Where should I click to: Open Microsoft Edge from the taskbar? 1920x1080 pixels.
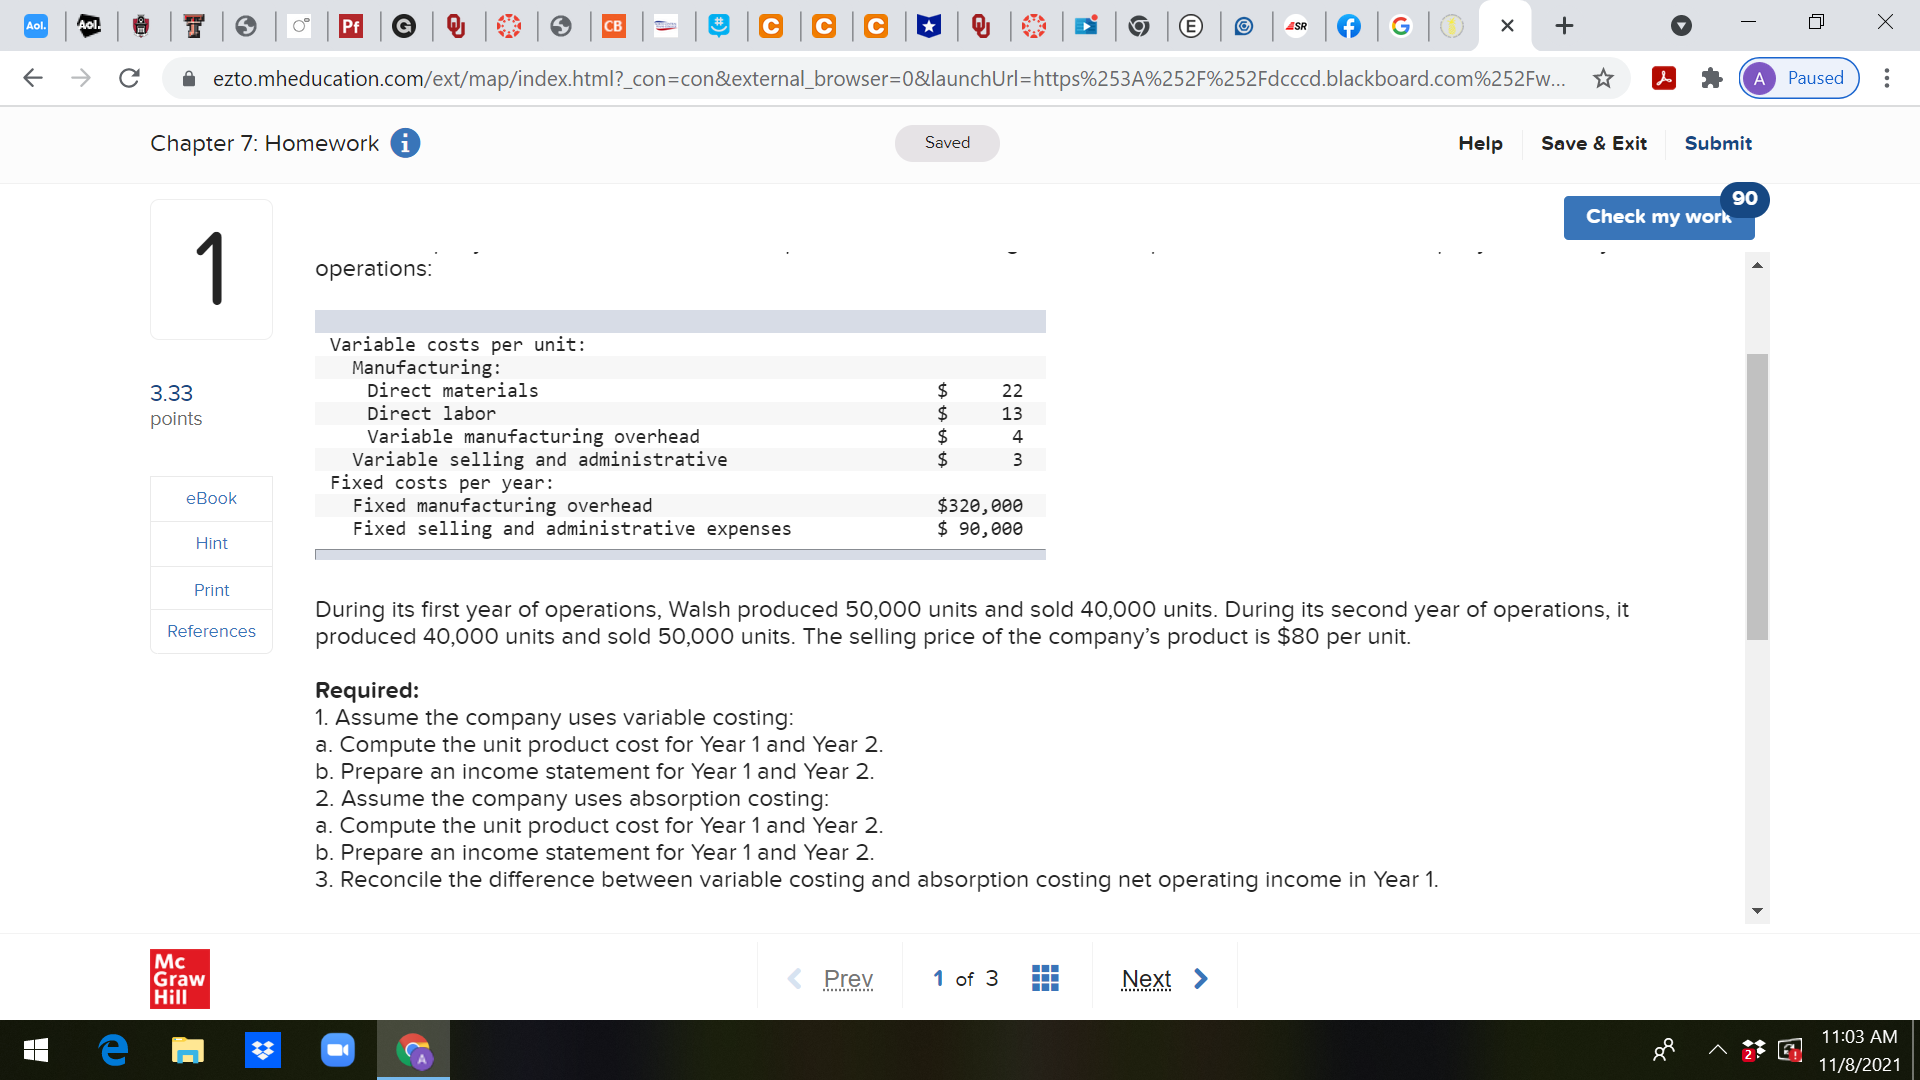click(113, 1050)
